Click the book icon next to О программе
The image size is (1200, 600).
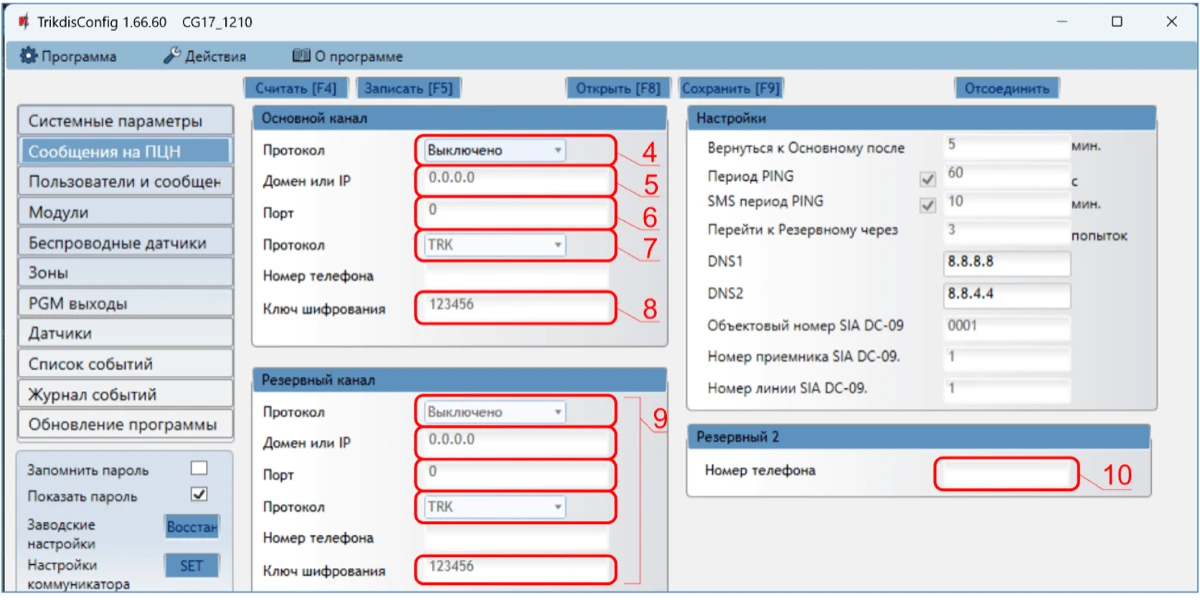pyautogui.click(x=301, y=56)
